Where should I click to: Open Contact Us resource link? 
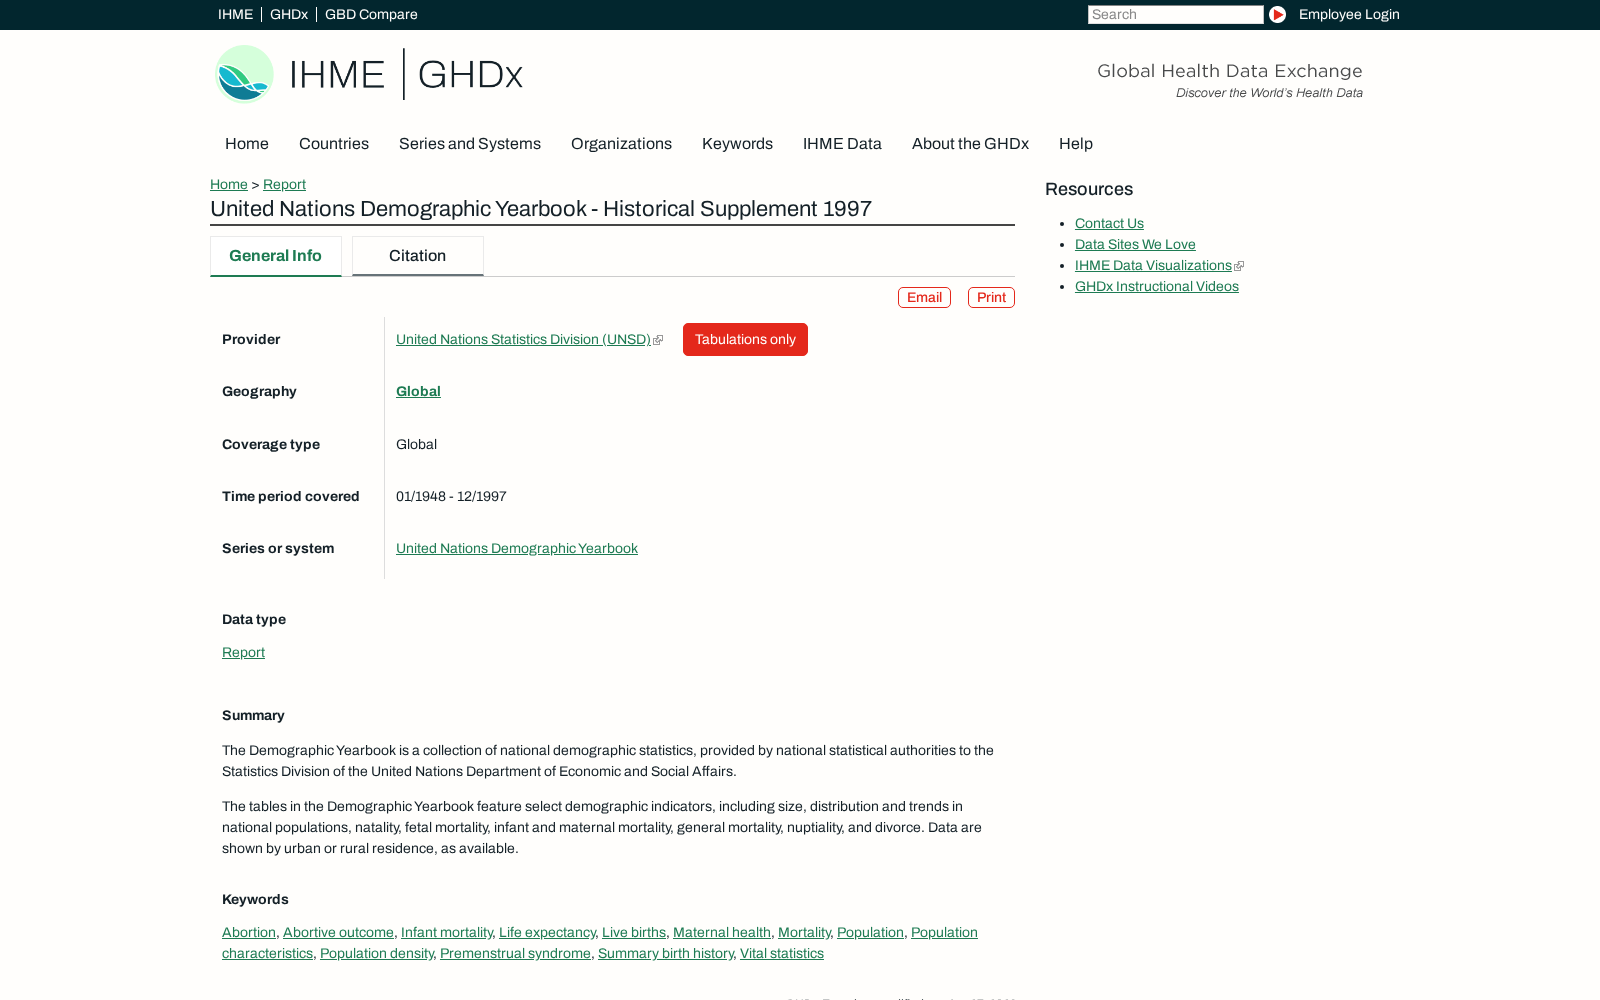point(1109,224)
